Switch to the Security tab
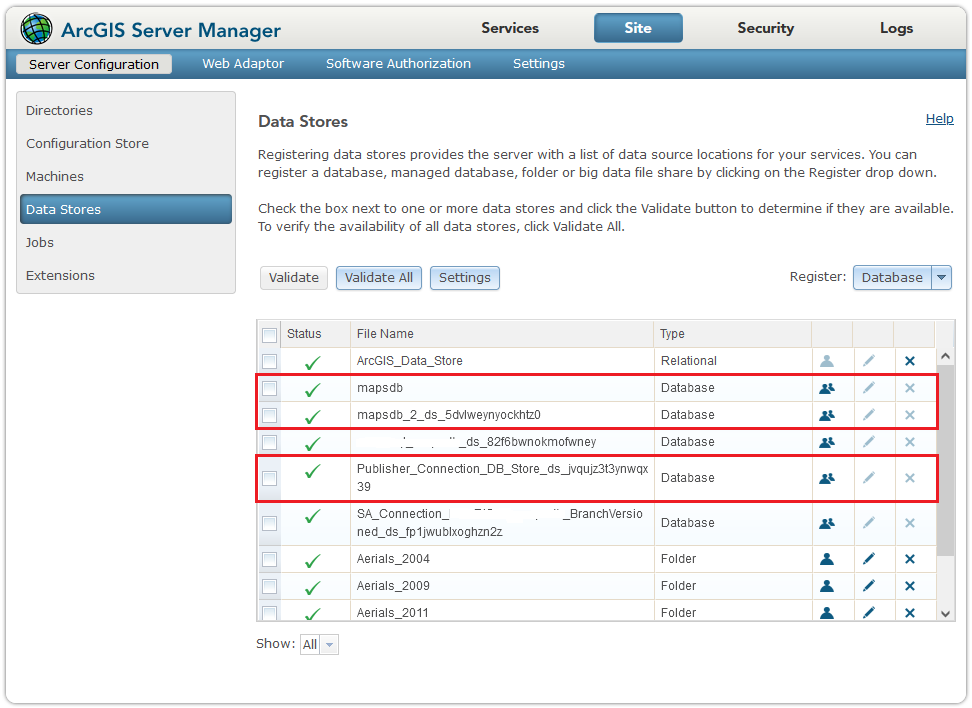The height and width of the screenshot is (708, 972). tap(765, 28)
